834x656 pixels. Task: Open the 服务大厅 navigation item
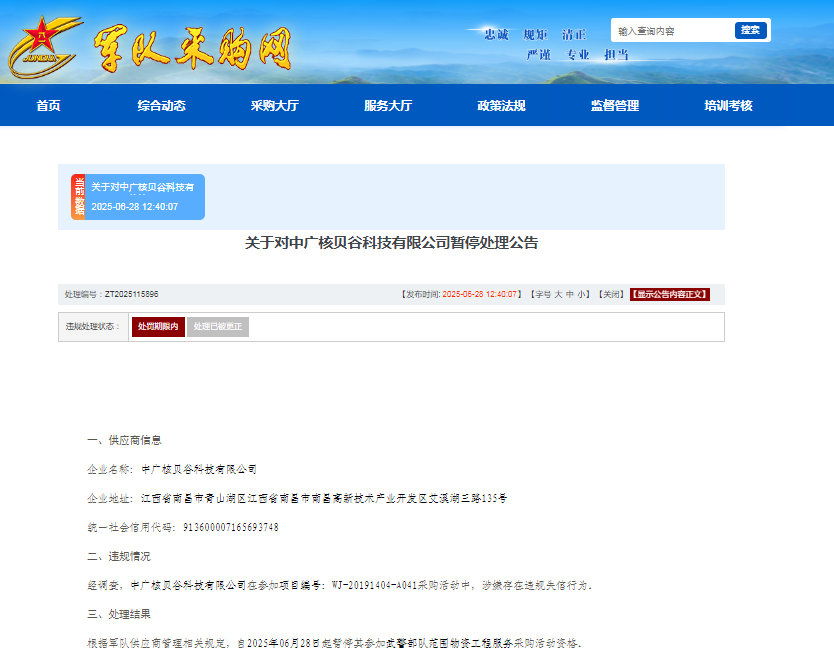click(x=388, y=105)
